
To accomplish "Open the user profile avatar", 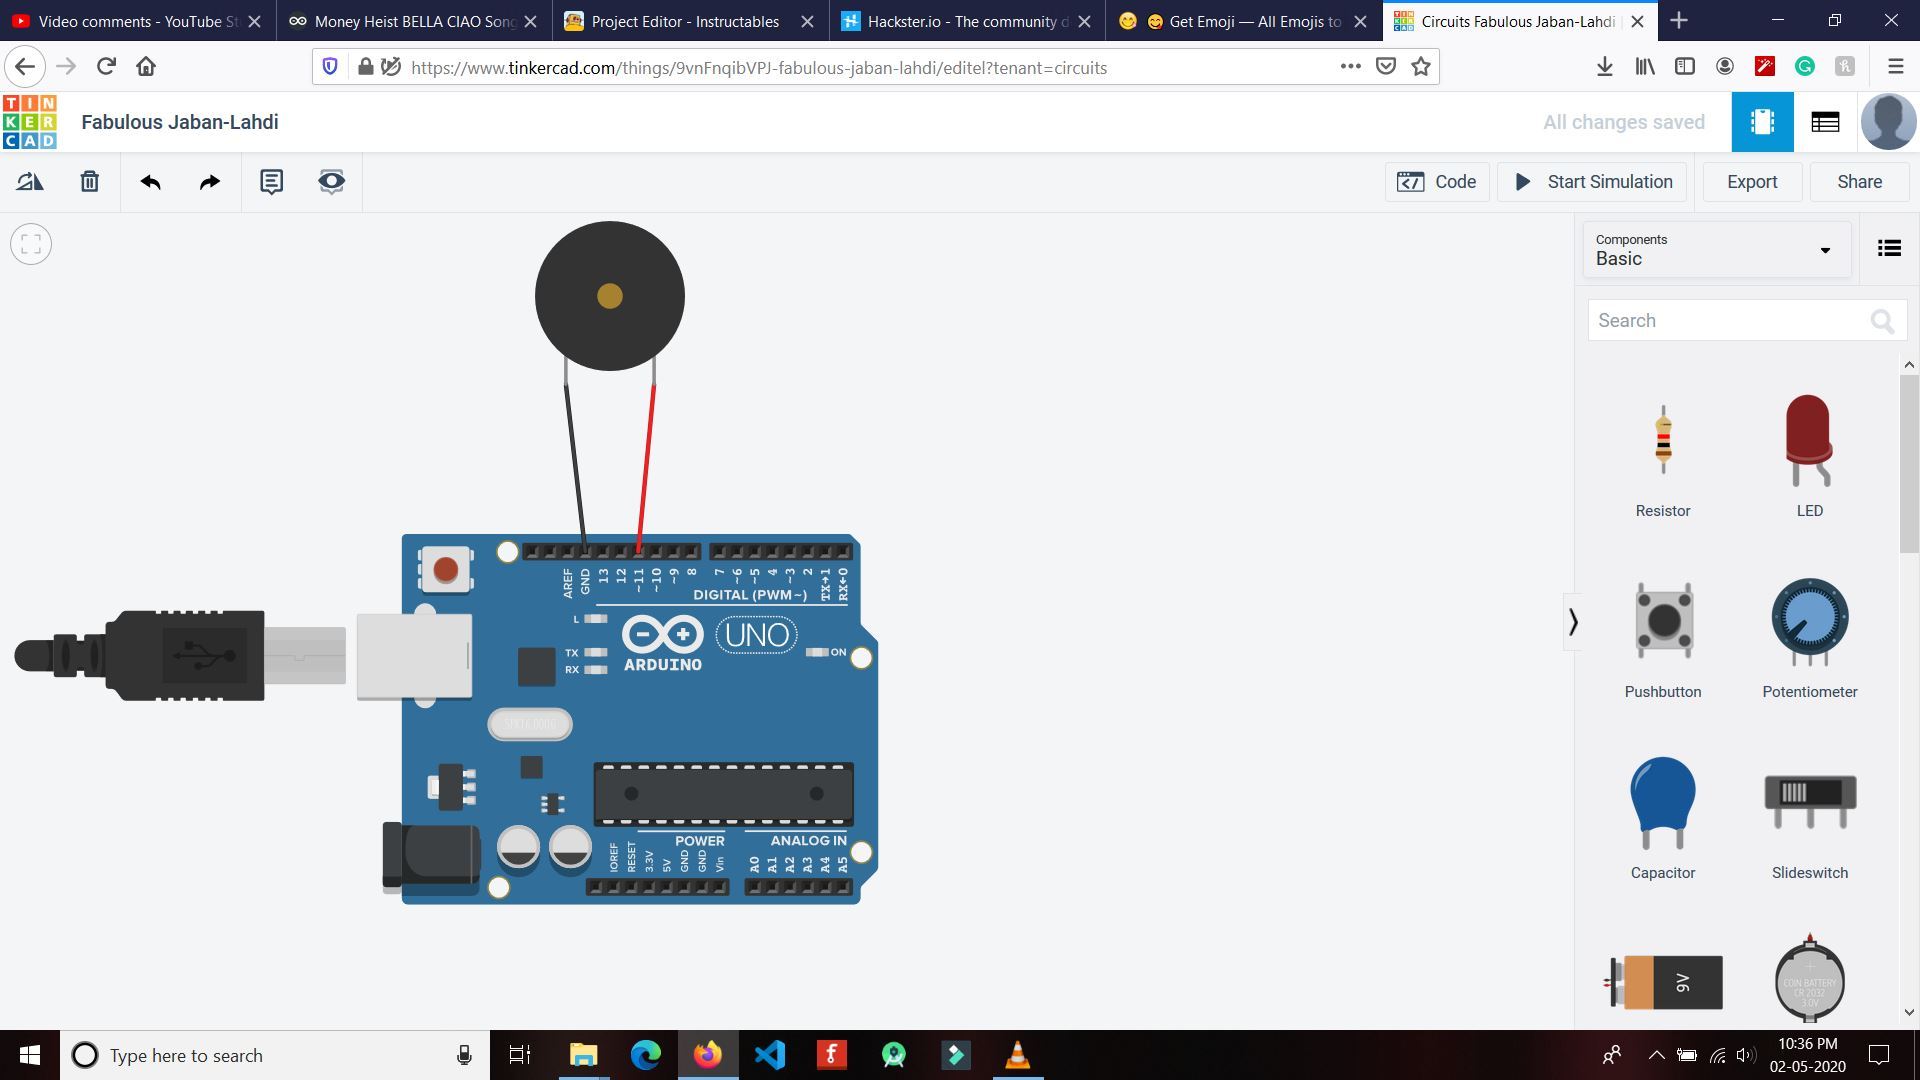I will pyautogui.click(x=1888, y=122).
